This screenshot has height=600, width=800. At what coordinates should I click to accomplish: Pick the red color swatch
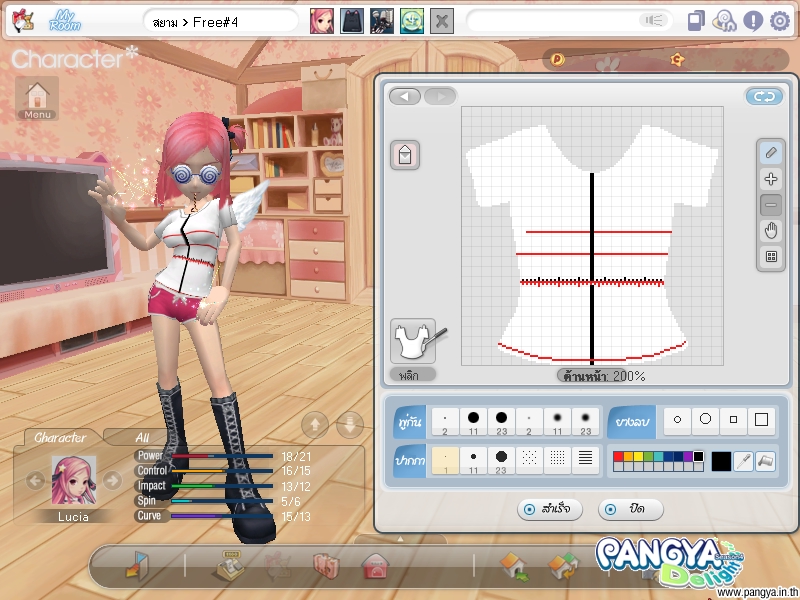click(618, 456)
